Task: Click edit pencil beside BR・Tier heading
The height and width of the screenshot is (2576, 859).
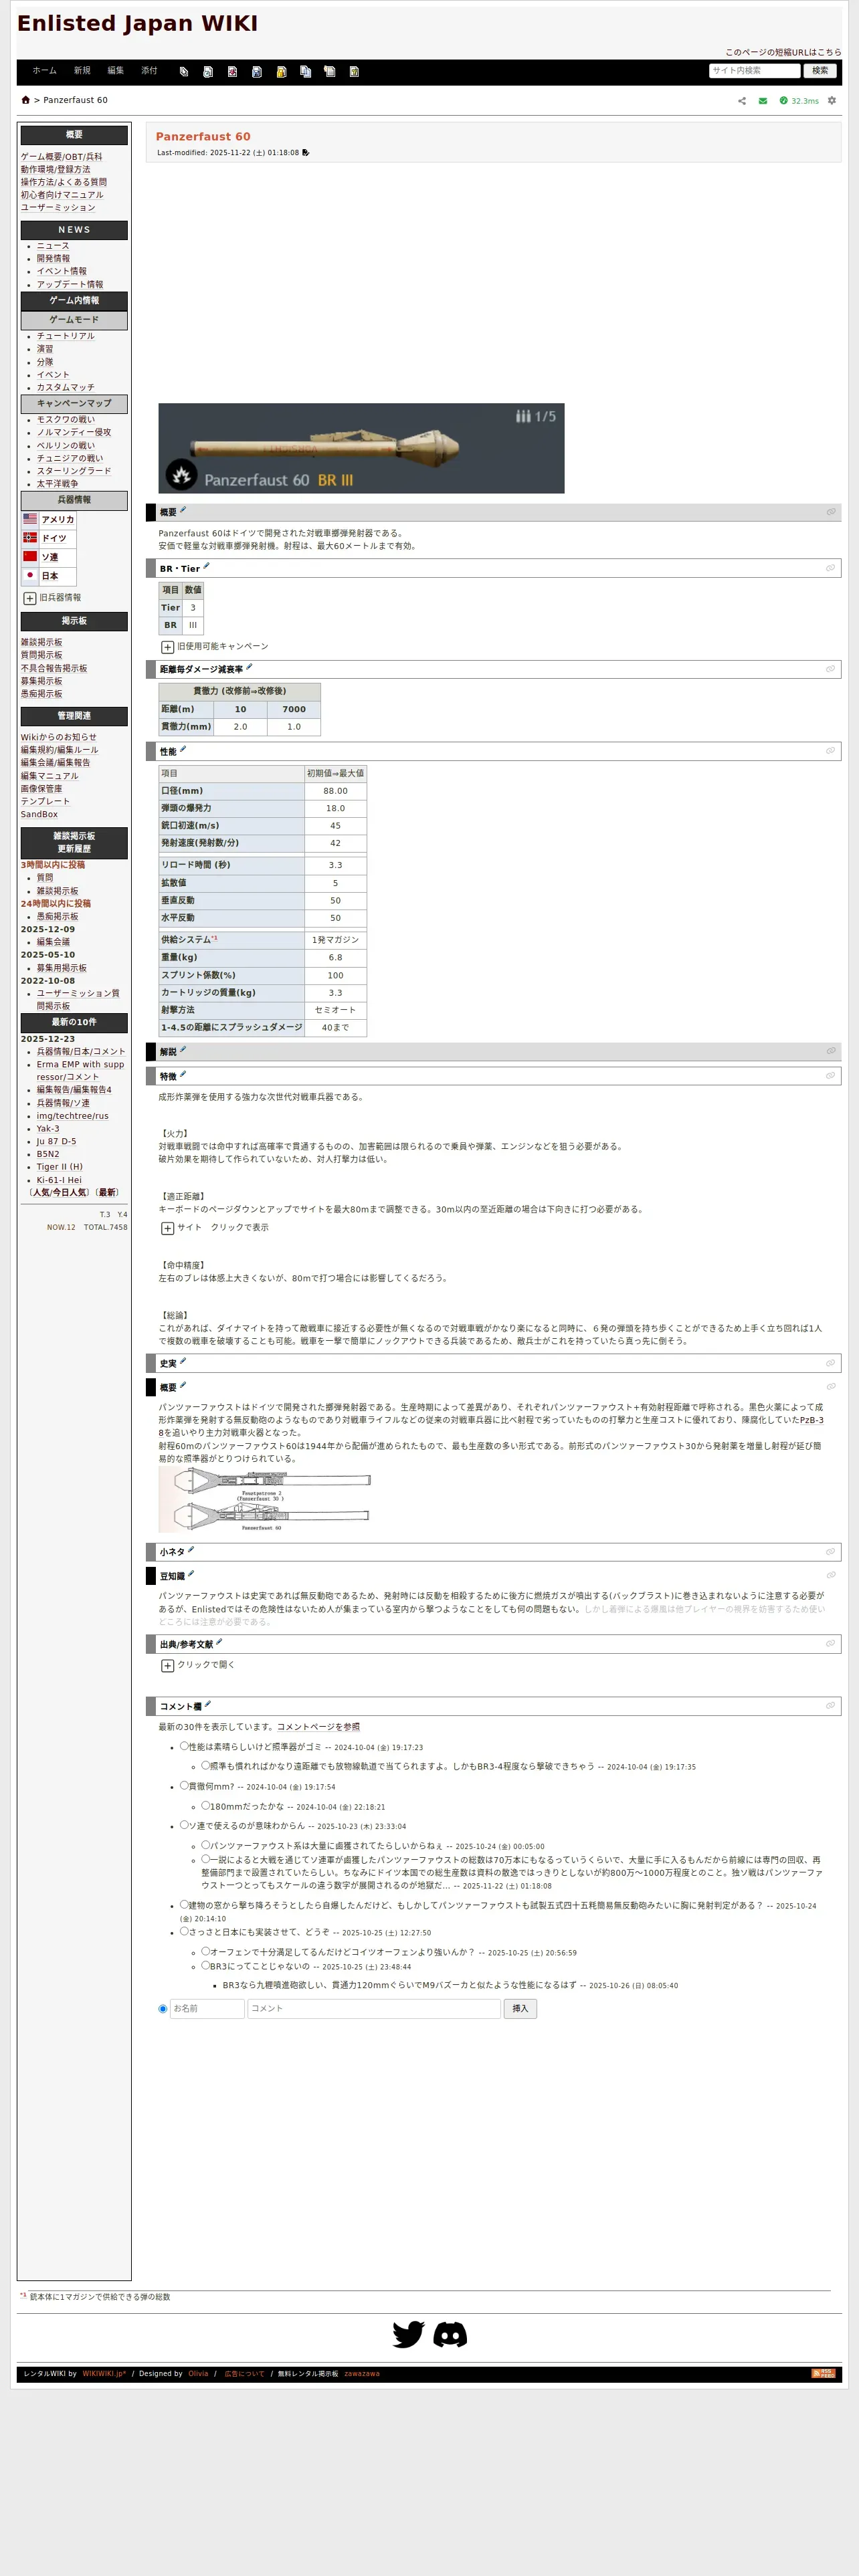Action: point(206,566)
